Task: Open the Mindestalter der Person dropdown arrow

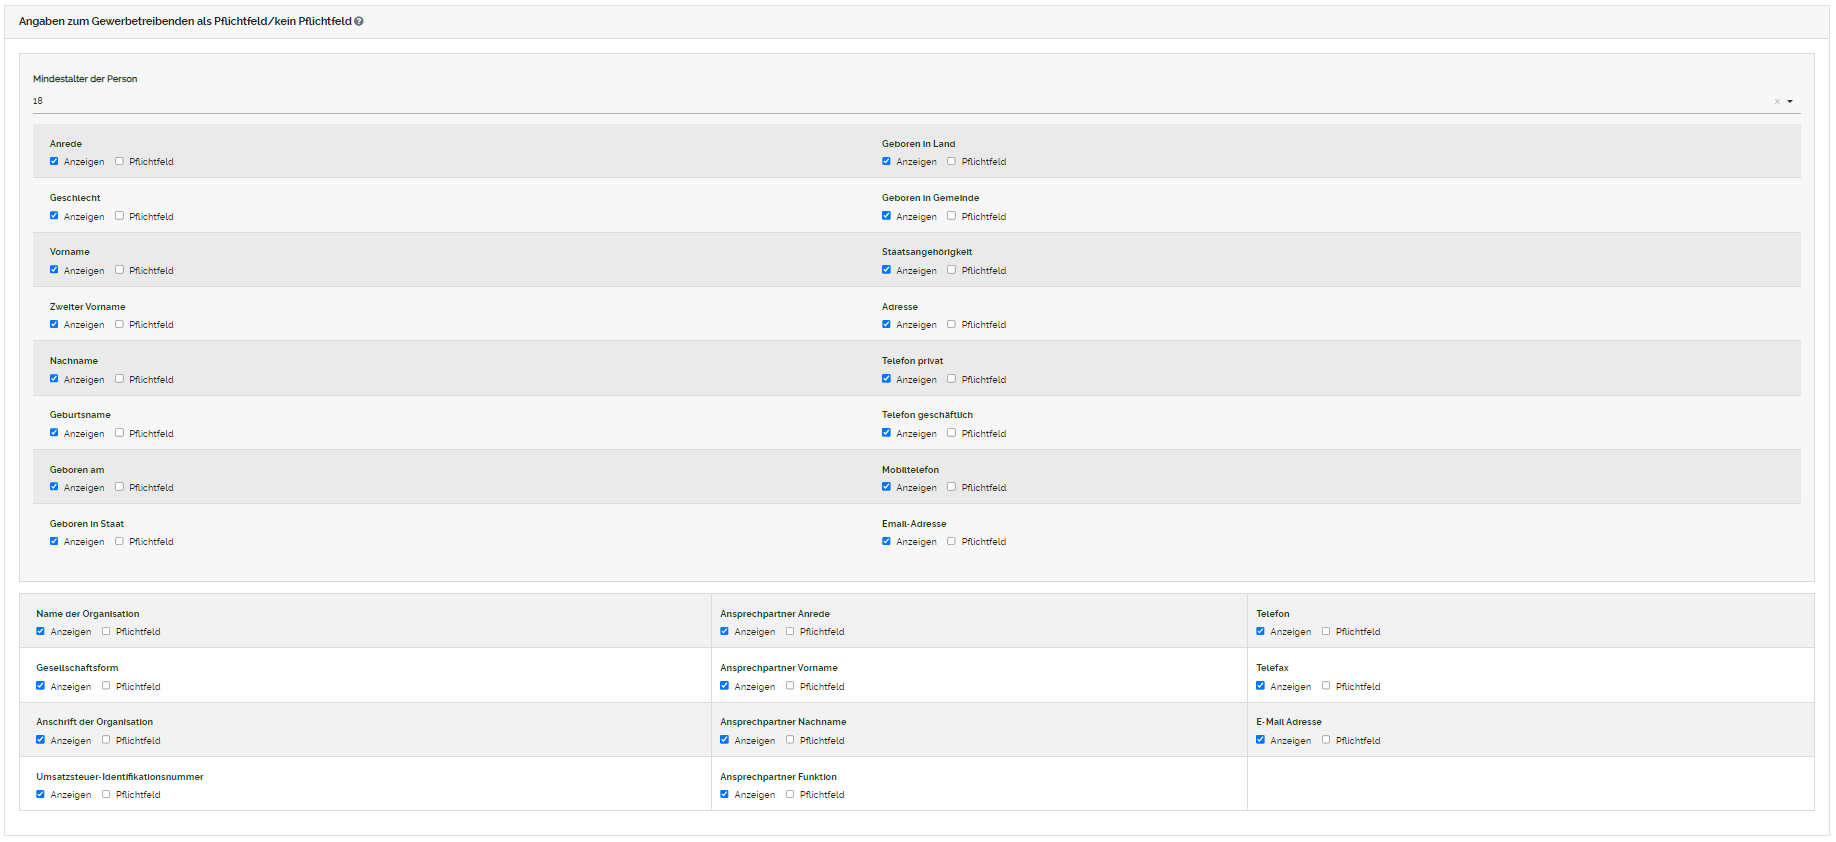Action: 1790,101
